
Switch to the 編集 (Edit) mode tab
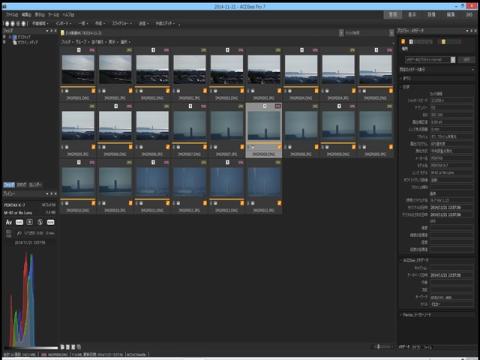point(451,15)
